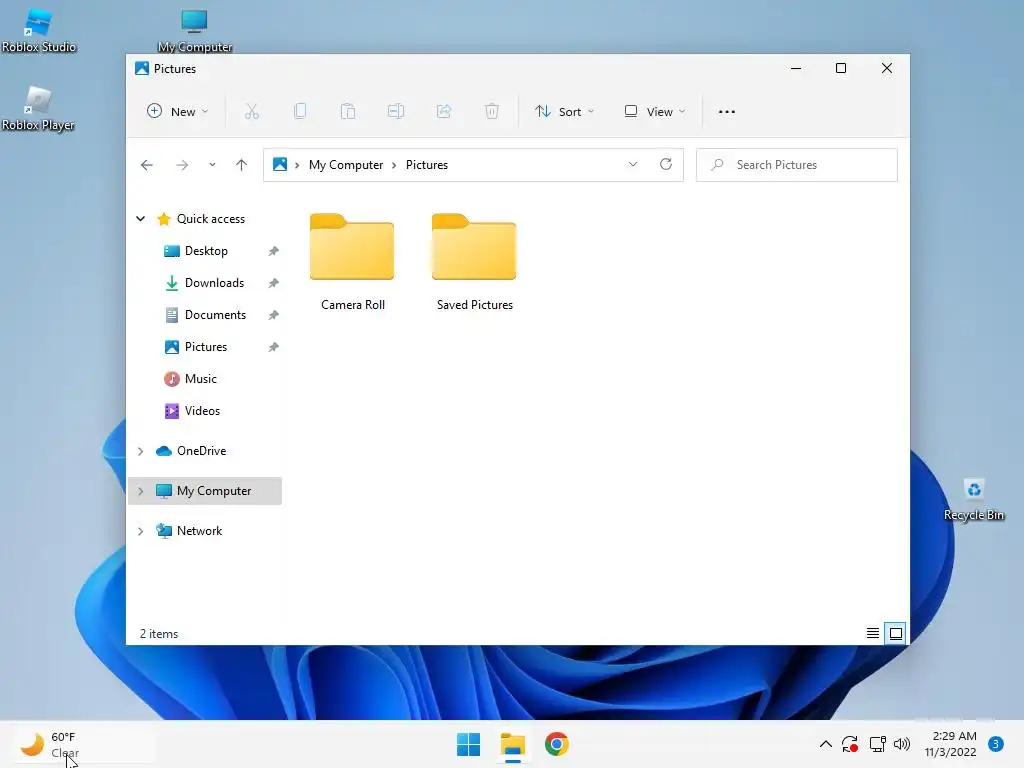Open the View layout dropdown
The width and height of the screenshot is (1024, 768).
click(x=655, y=112)
